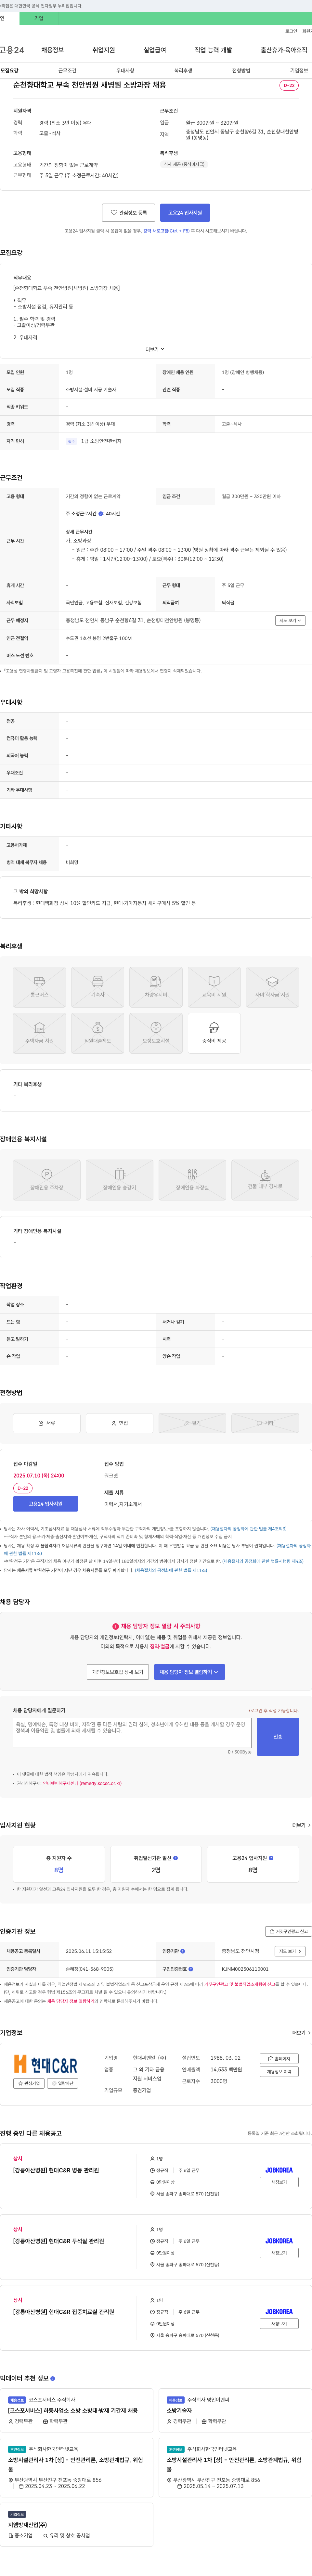Screen dimensions: 312x2576
Task: Open 개인정보보호법 상세 보기
Action: (x=118, y=1672)
